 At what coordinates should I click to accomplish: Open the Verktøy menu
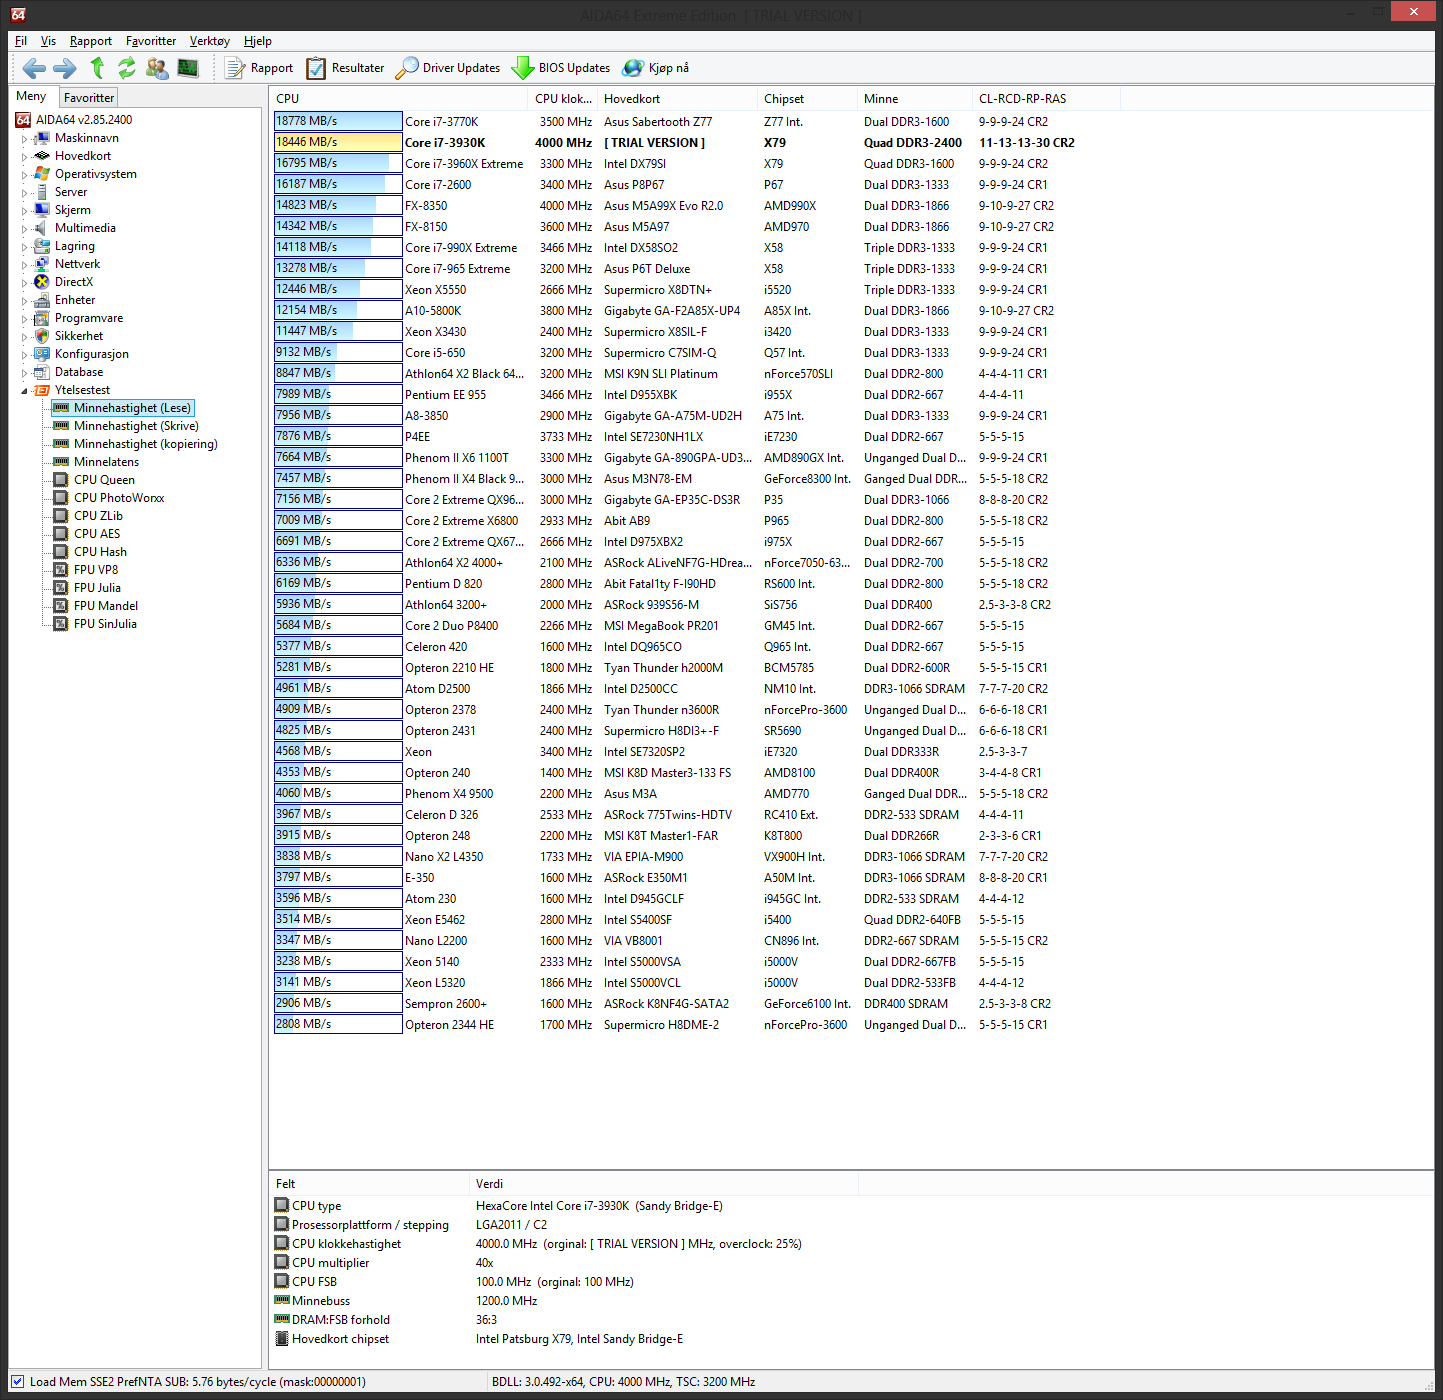coord(210,41)
